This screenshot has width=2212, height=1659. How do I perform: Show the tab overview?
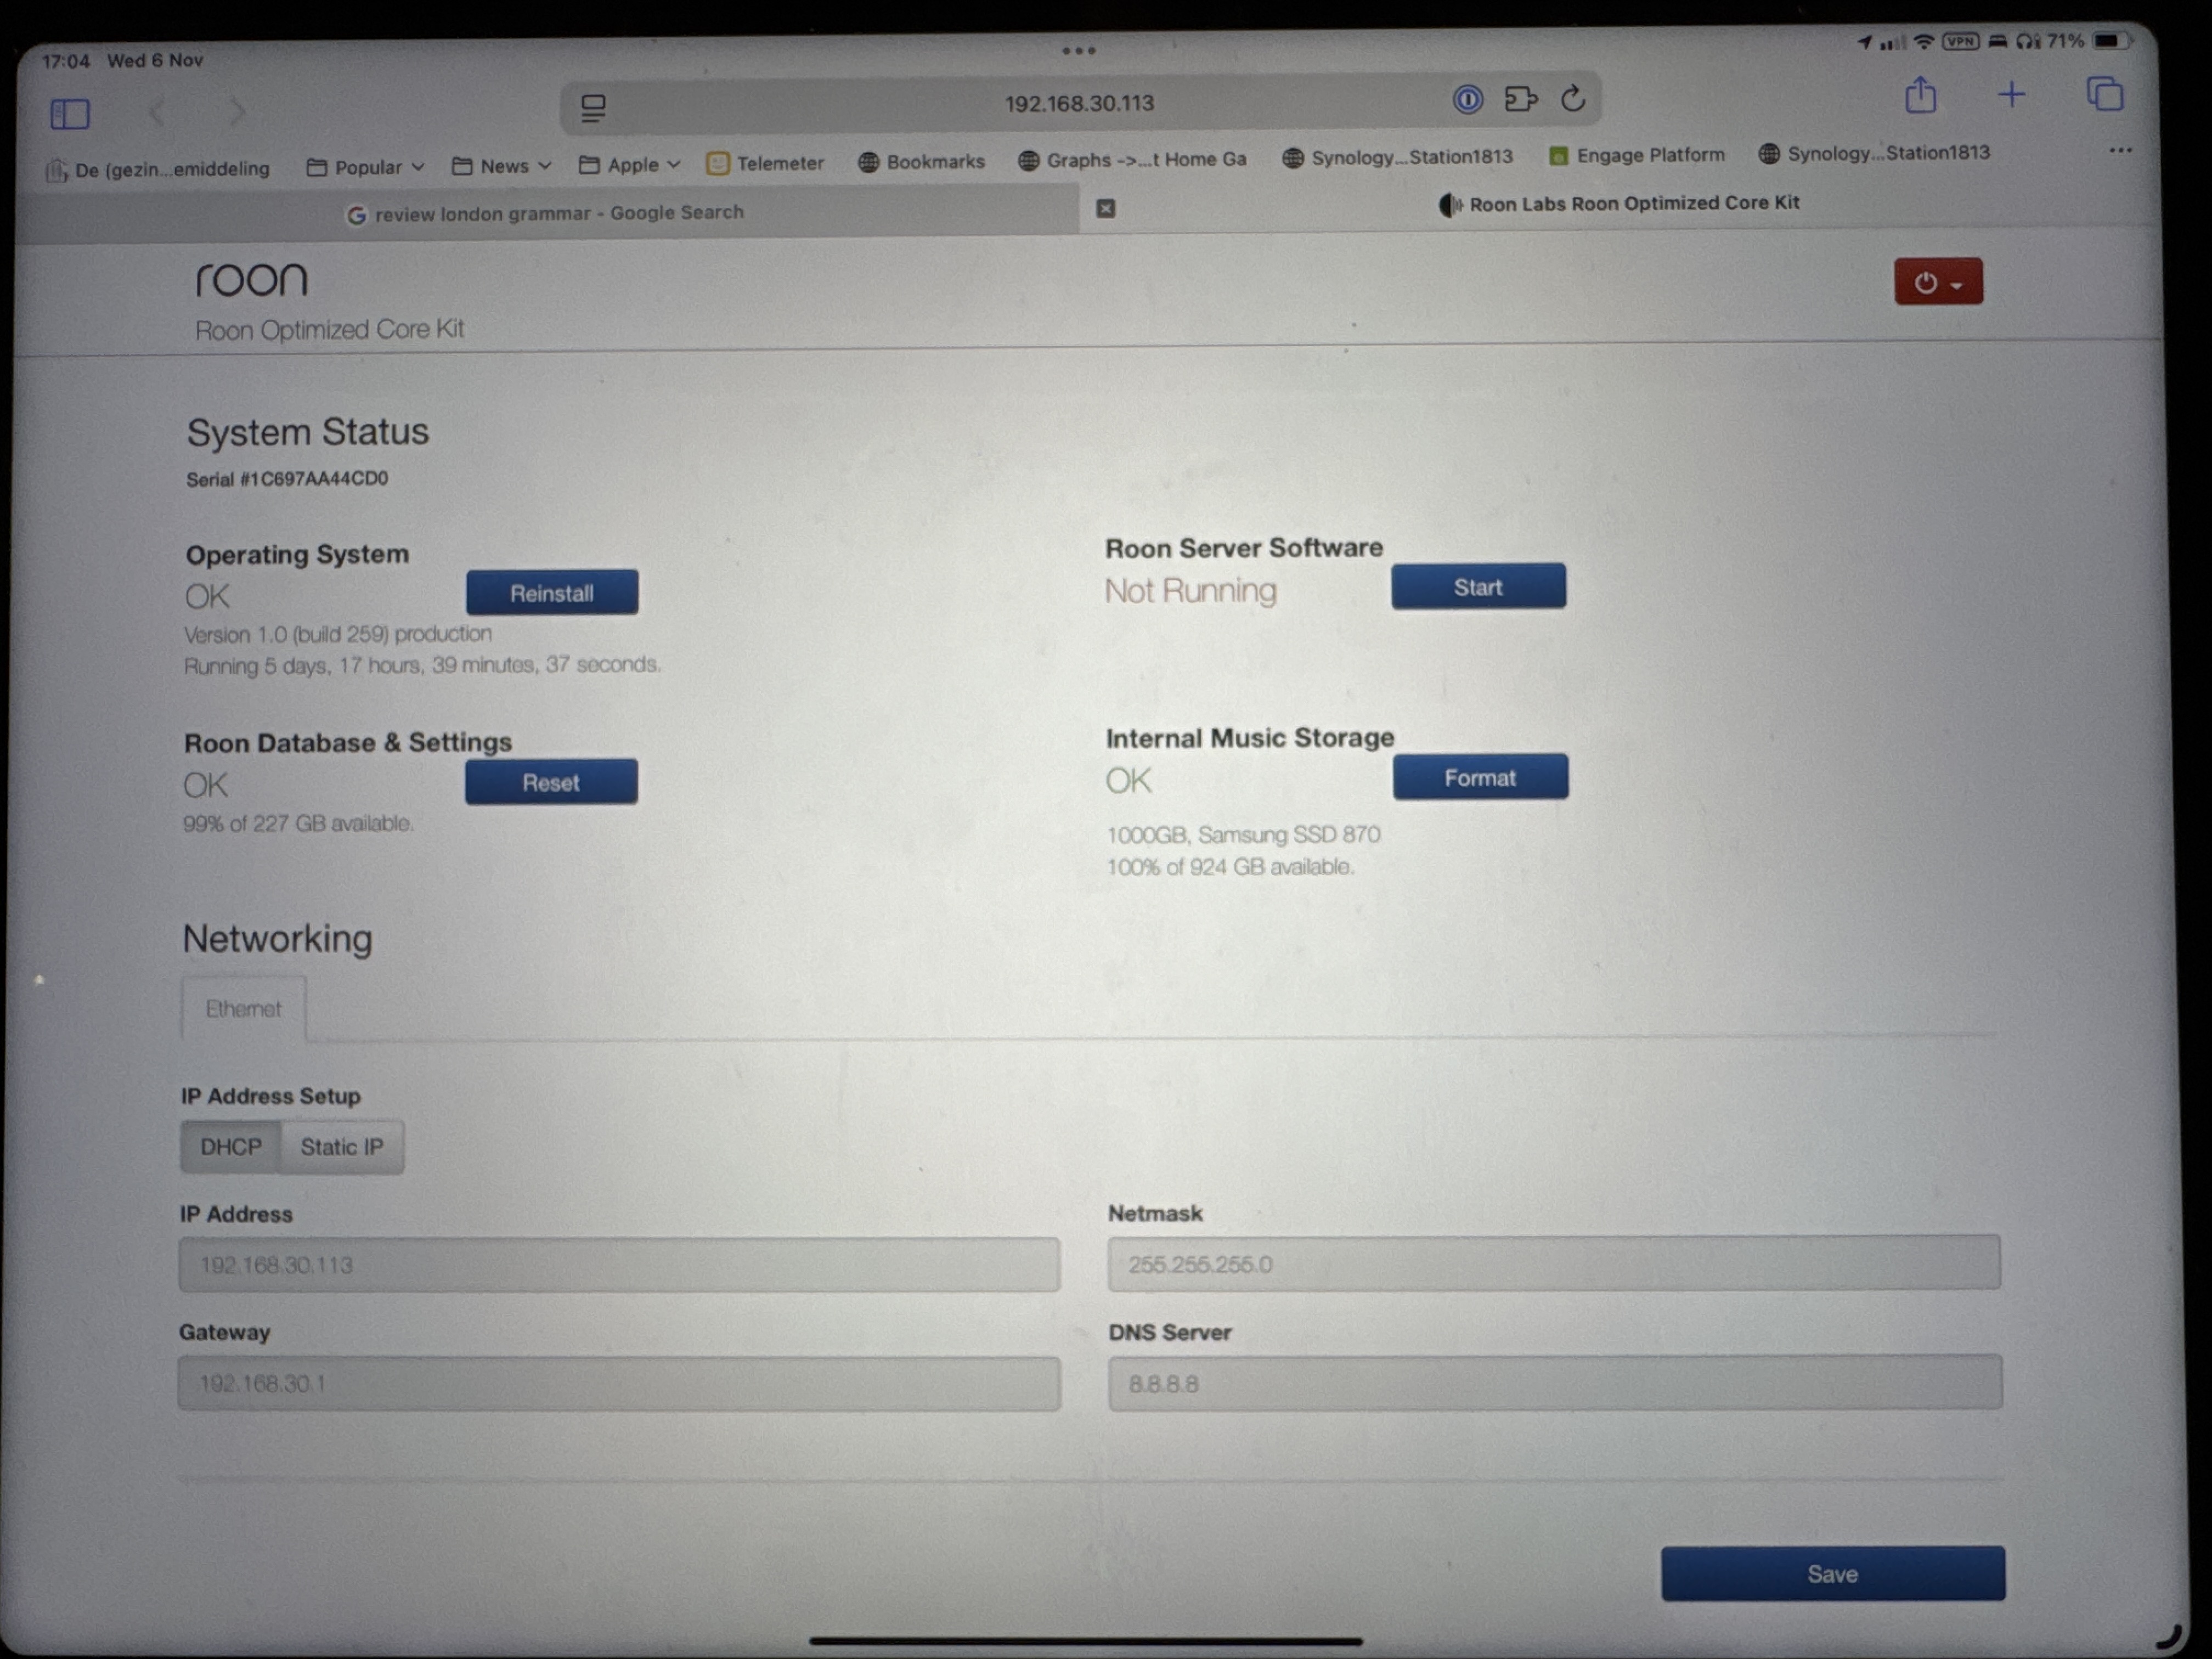tap(2104, 94)
